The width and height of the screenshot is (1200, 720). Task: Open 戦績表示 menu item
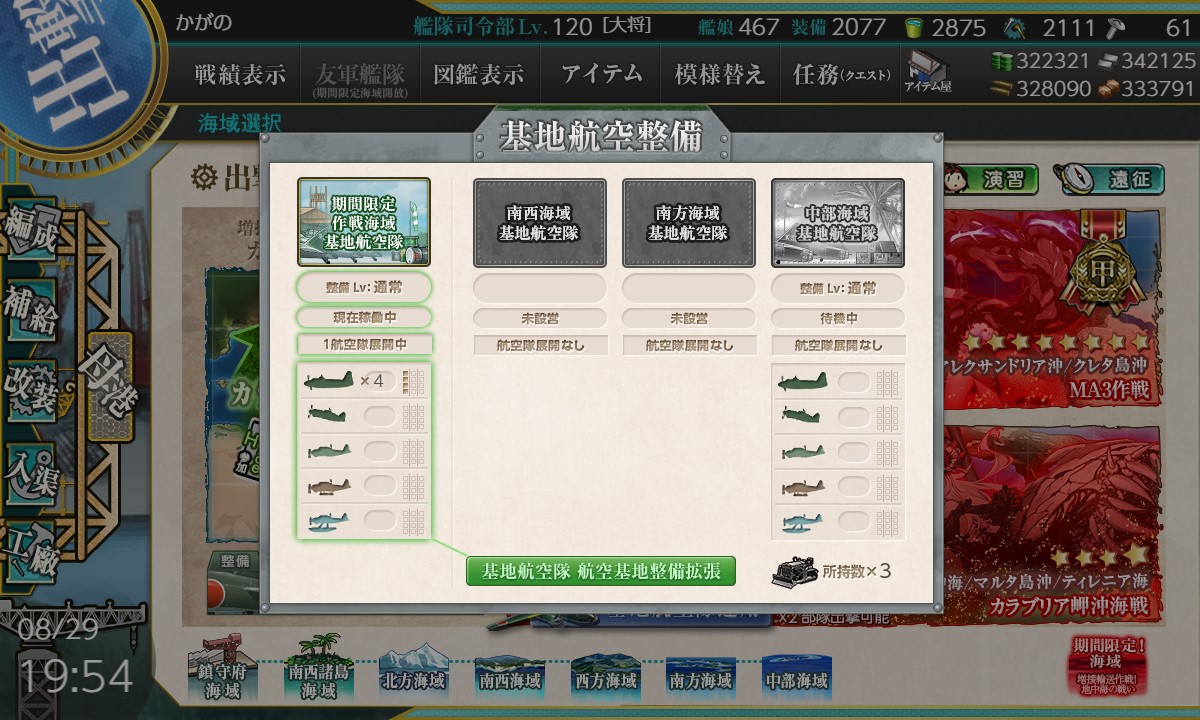(x=240, y=75)
